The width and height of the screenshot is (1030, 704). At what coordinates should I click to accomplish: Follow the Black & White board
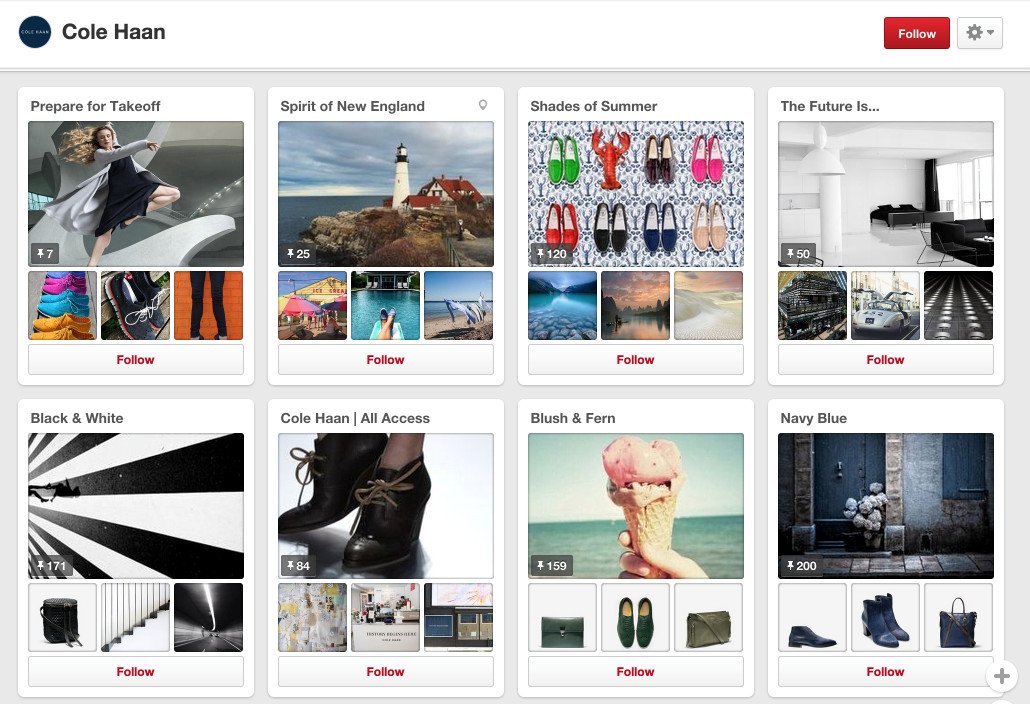(136, 671)
